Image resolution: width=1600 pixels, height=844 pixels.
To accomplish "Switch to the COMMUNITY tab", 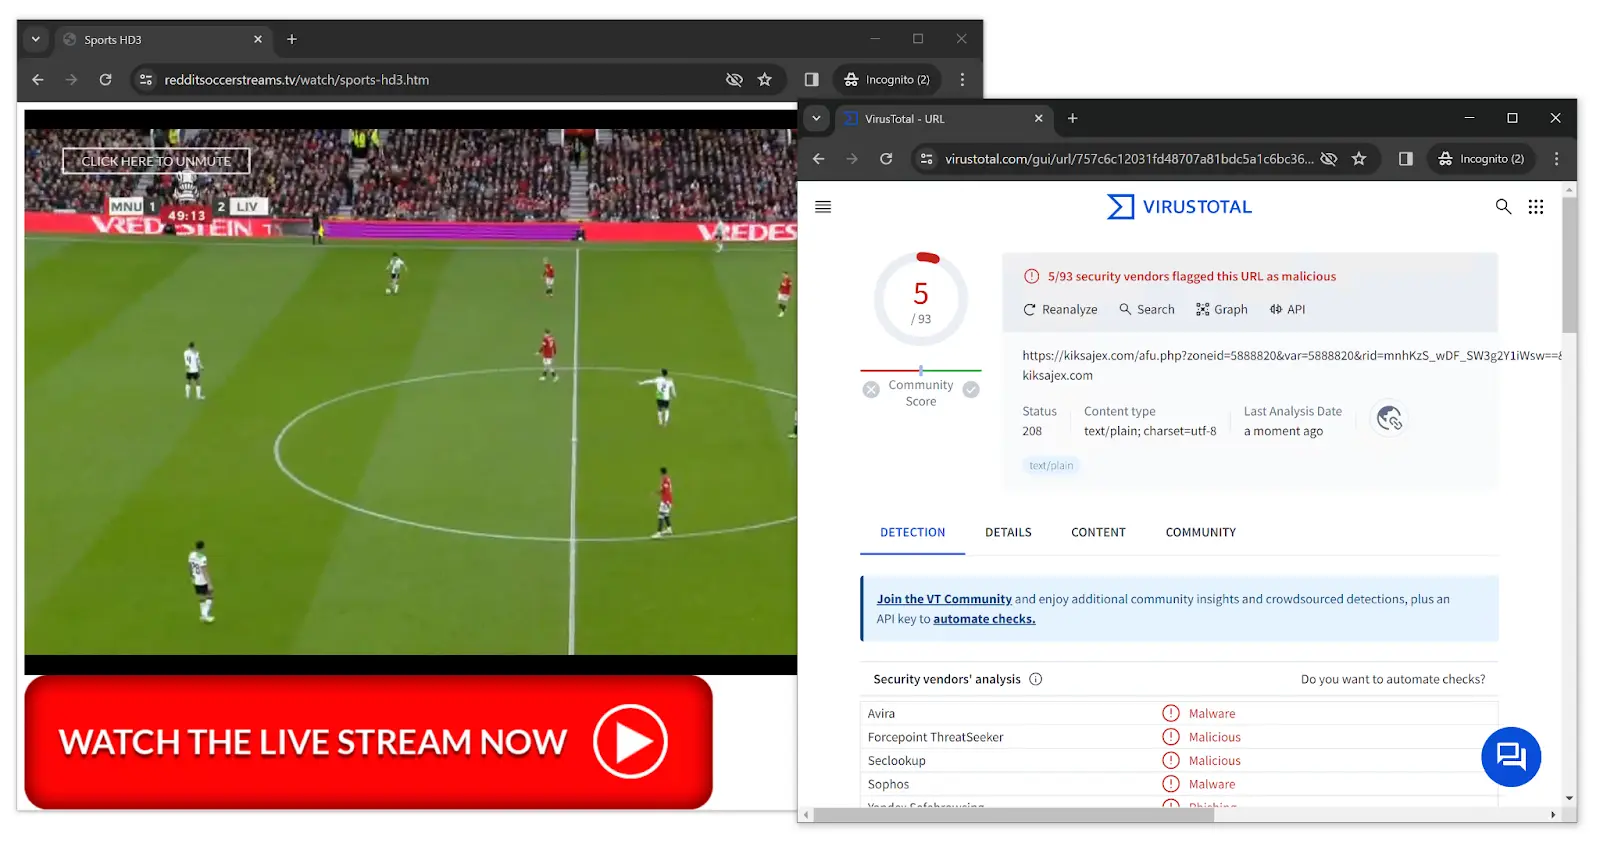I will 1200,533.
